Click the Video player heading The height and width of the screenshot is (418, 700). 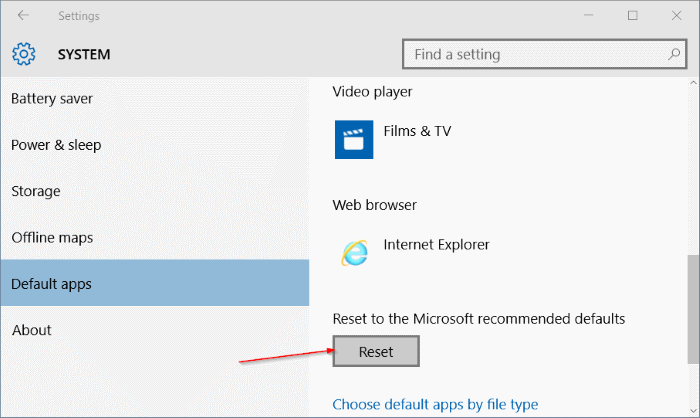pos(372,92)
